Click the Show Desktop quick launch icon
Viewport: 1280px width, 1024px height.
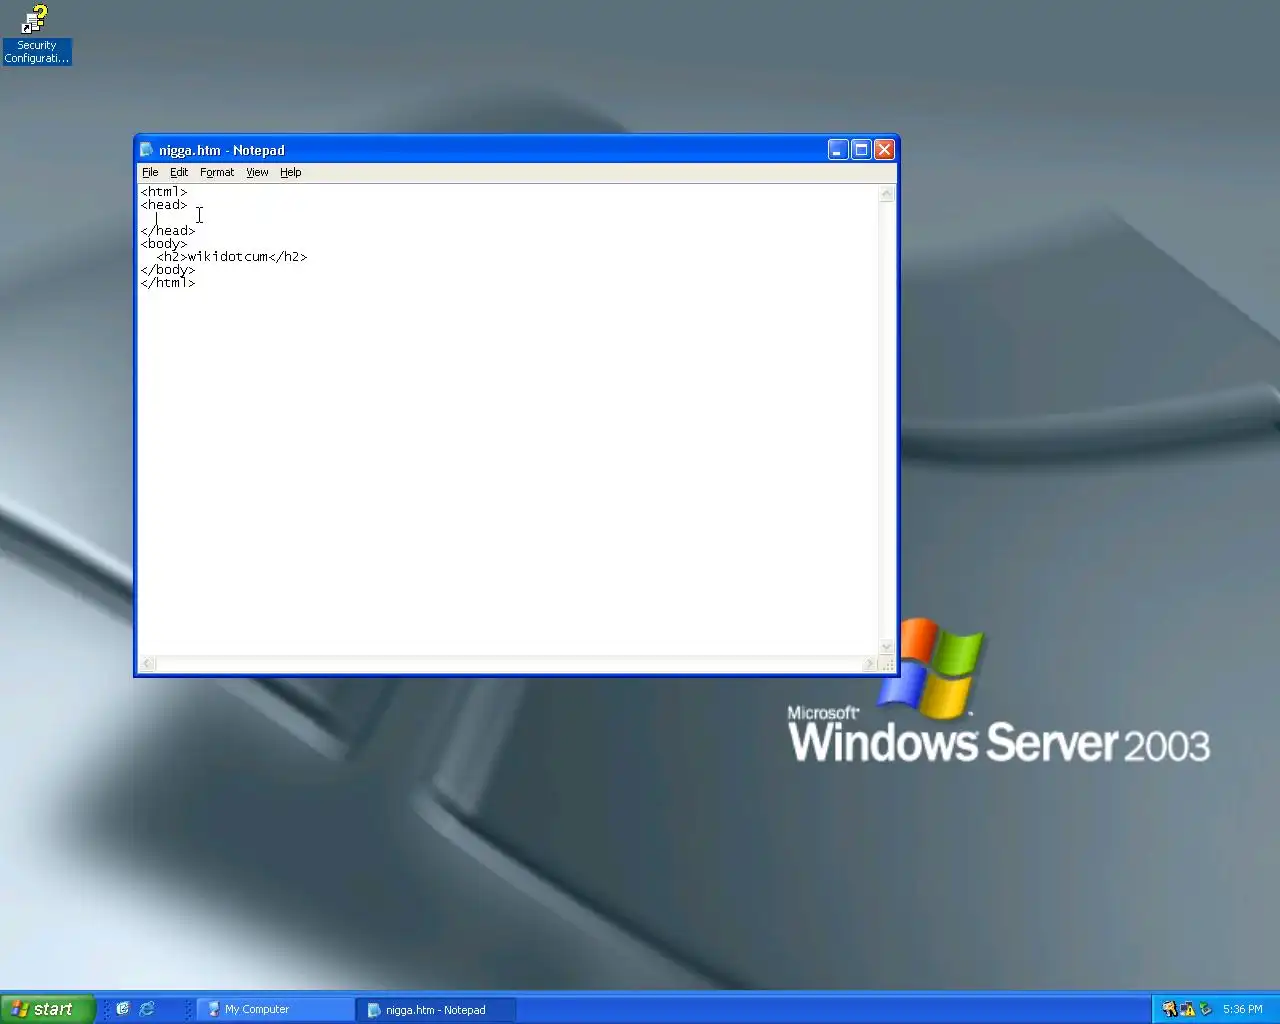pyautogui.click(x=123, y=1009)
